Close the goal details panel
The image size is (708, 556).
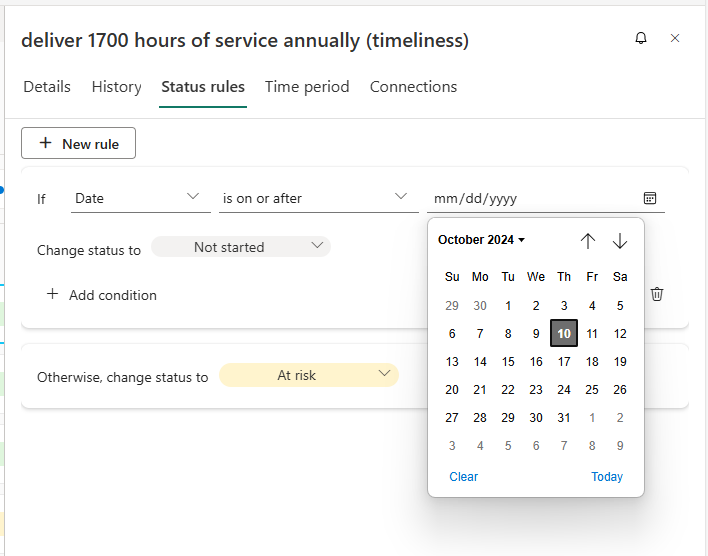pyautogui.click(x=675, y=38)
